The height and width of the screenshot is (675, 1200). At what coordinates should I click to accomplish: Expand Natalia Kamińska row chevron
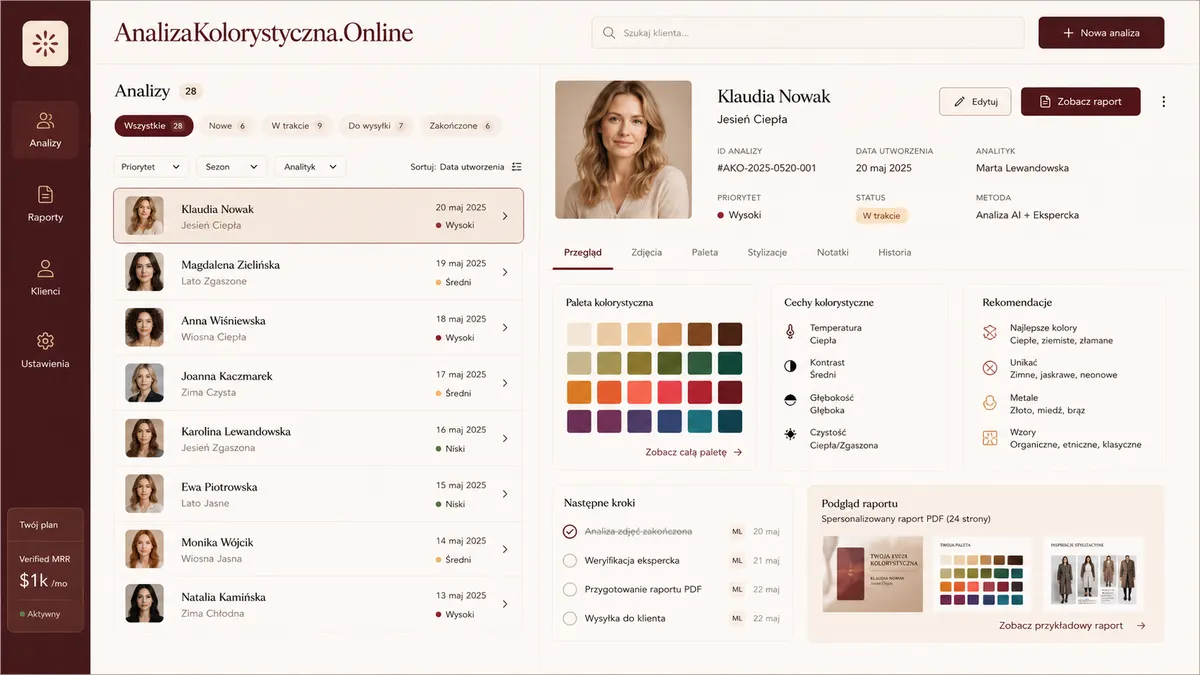[505, 604]
